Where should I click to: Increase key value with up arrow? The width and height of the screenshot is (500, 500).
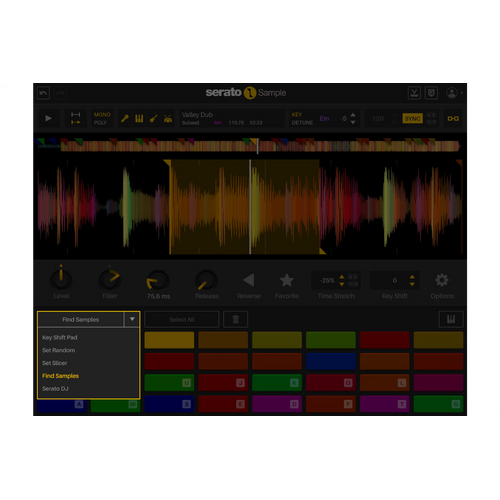[353, 115]
